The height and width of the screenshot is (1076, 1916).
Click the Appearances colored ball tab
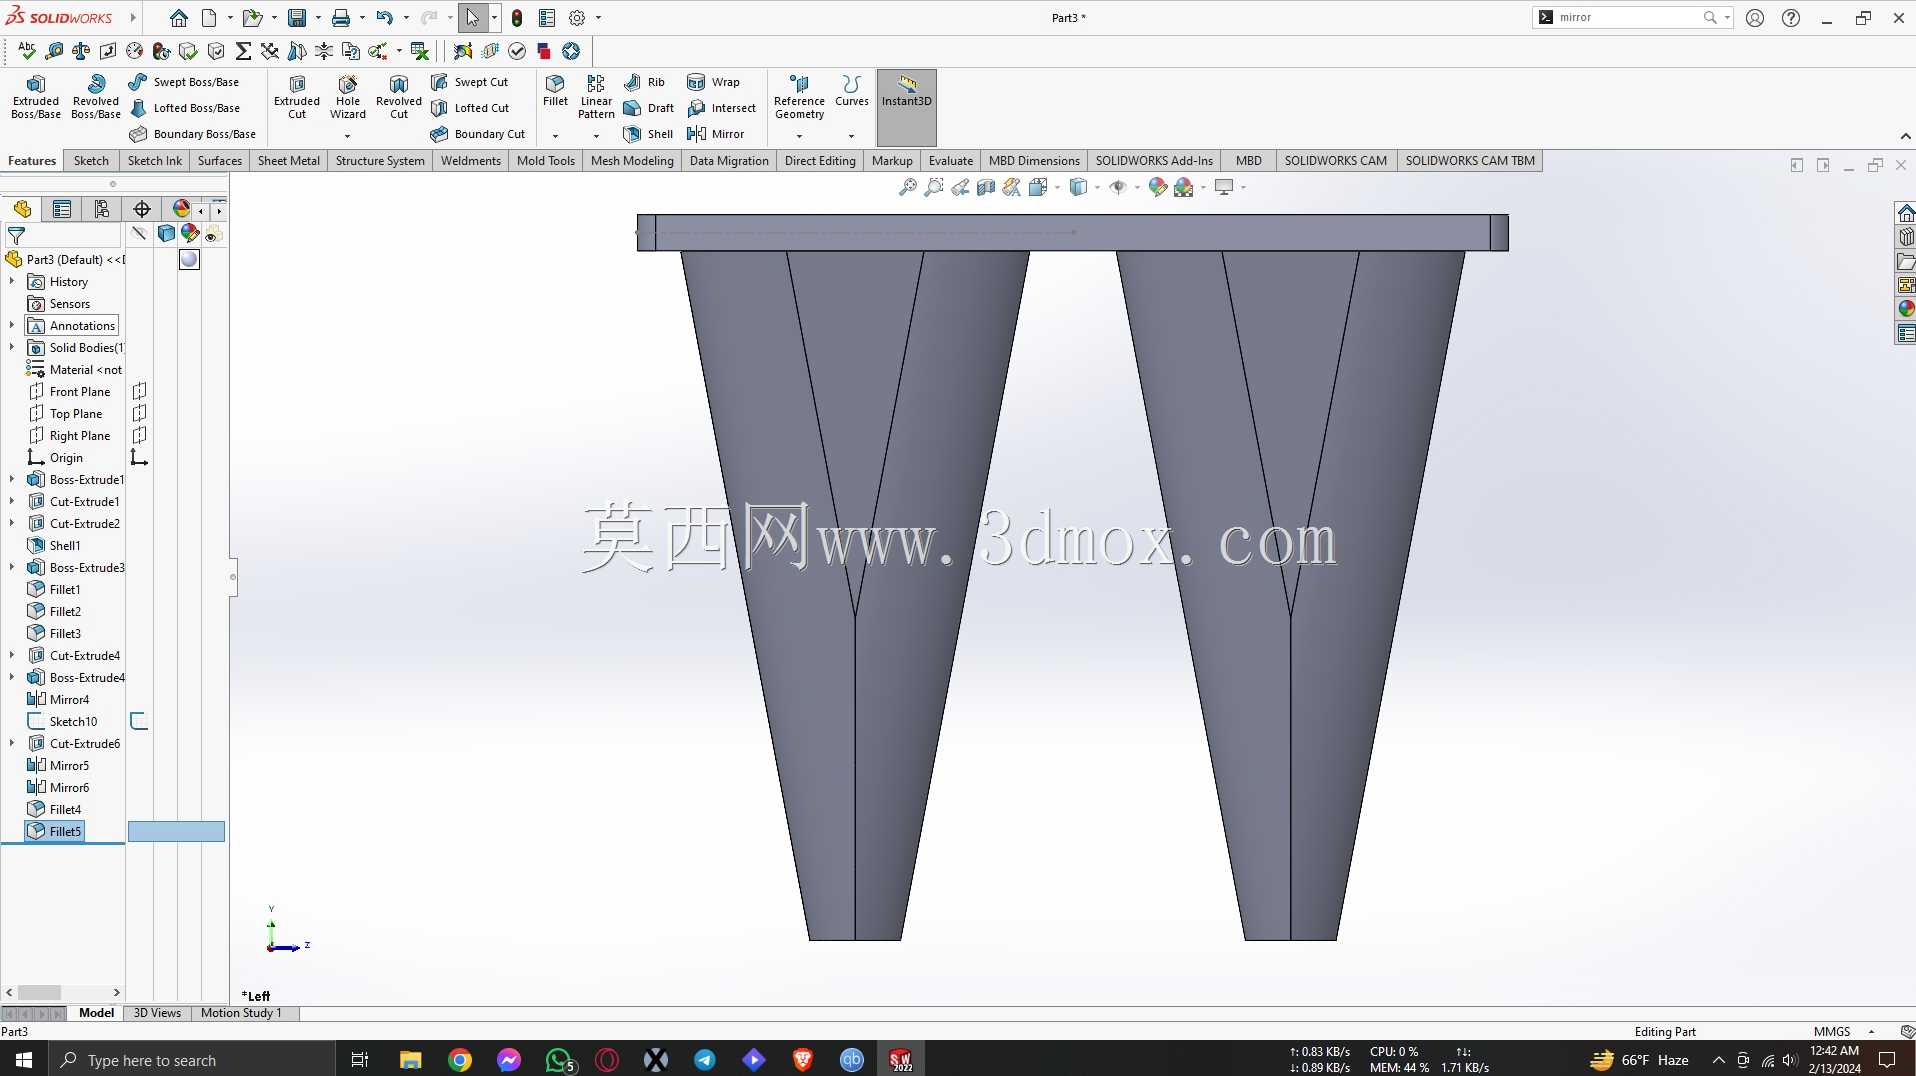(x=181, y=209)
